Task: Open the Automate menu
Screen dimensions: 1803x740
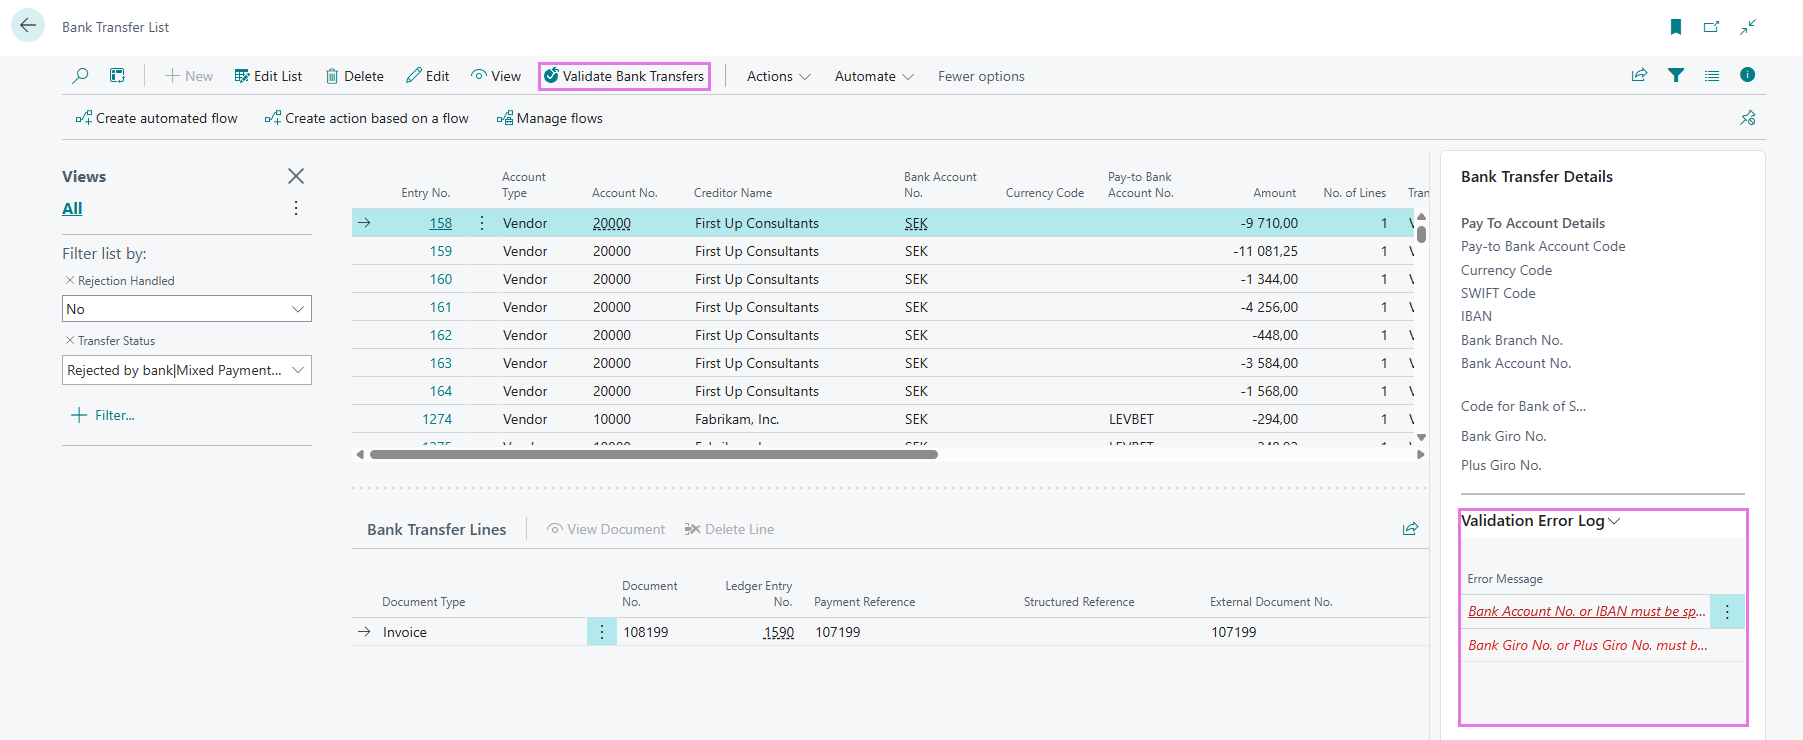Action: pyautogui.click(x=874, y=76)
